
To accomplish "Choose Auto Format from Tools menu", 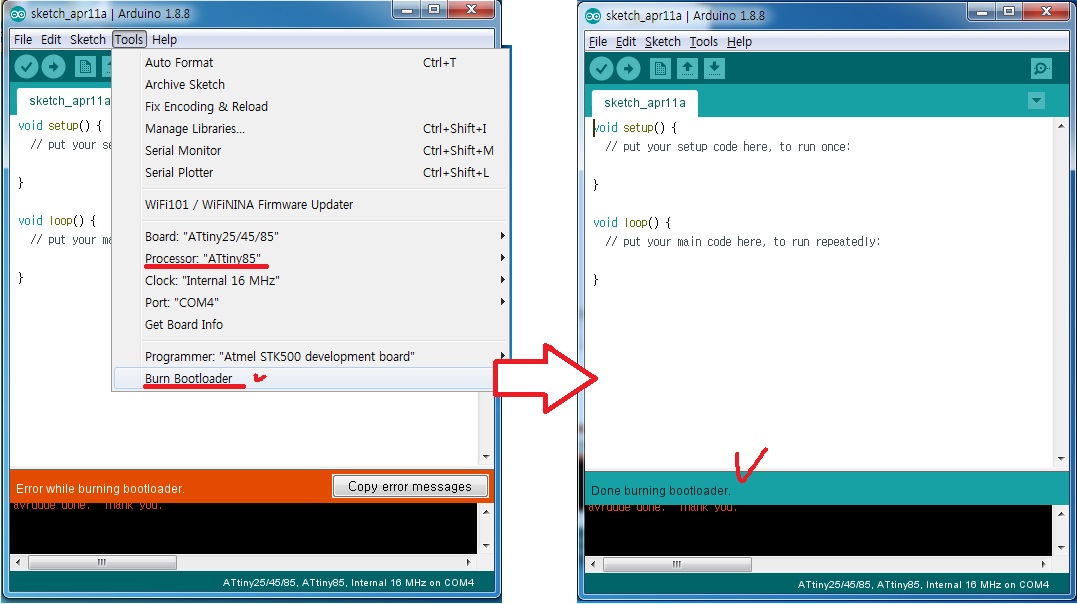I will (x=310, y=63).
